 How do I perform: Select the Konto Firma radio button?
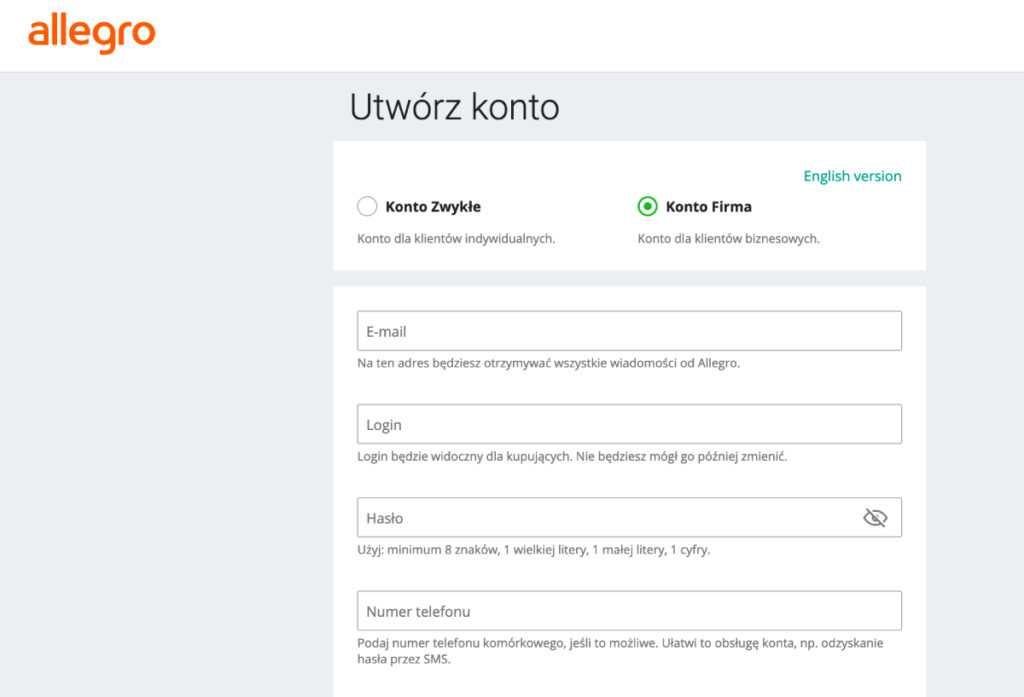point(647,206)
